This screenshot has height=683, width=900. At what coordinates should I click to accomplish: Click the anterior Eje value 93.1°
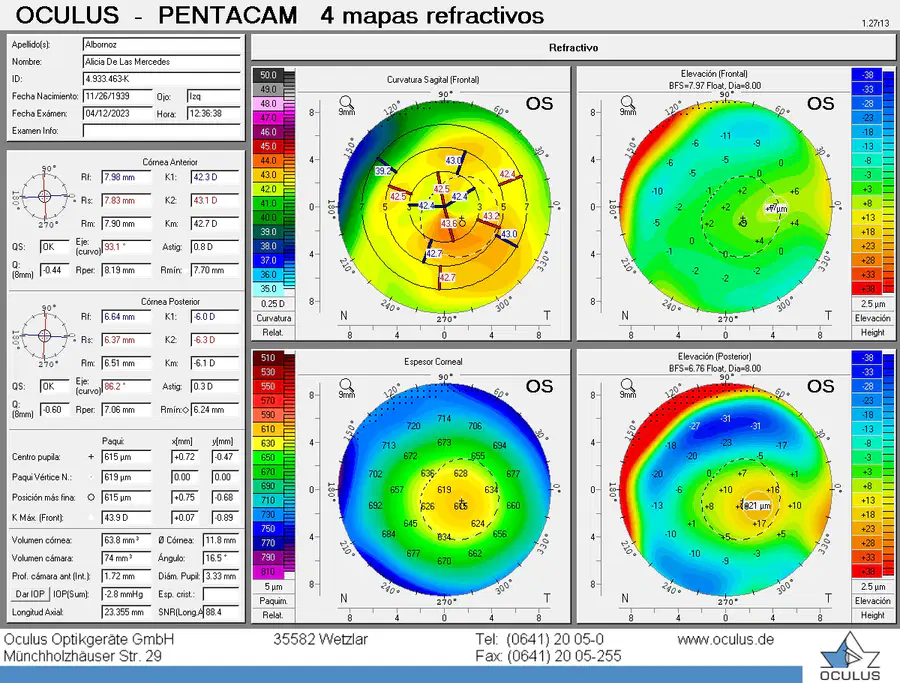126,247
